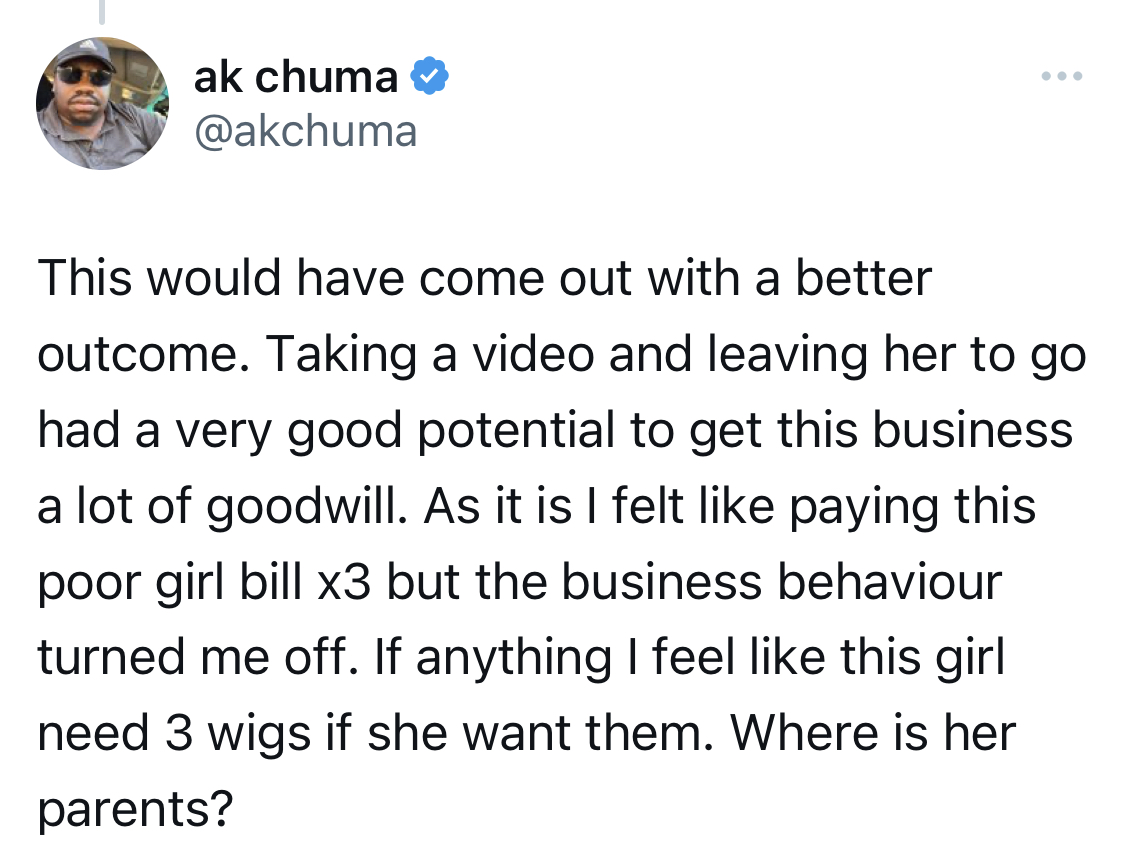Click the line starting 'turned me off'
Image resolution: width=1125 pixels, height=857 pixels.
click(x=521, y=657)
